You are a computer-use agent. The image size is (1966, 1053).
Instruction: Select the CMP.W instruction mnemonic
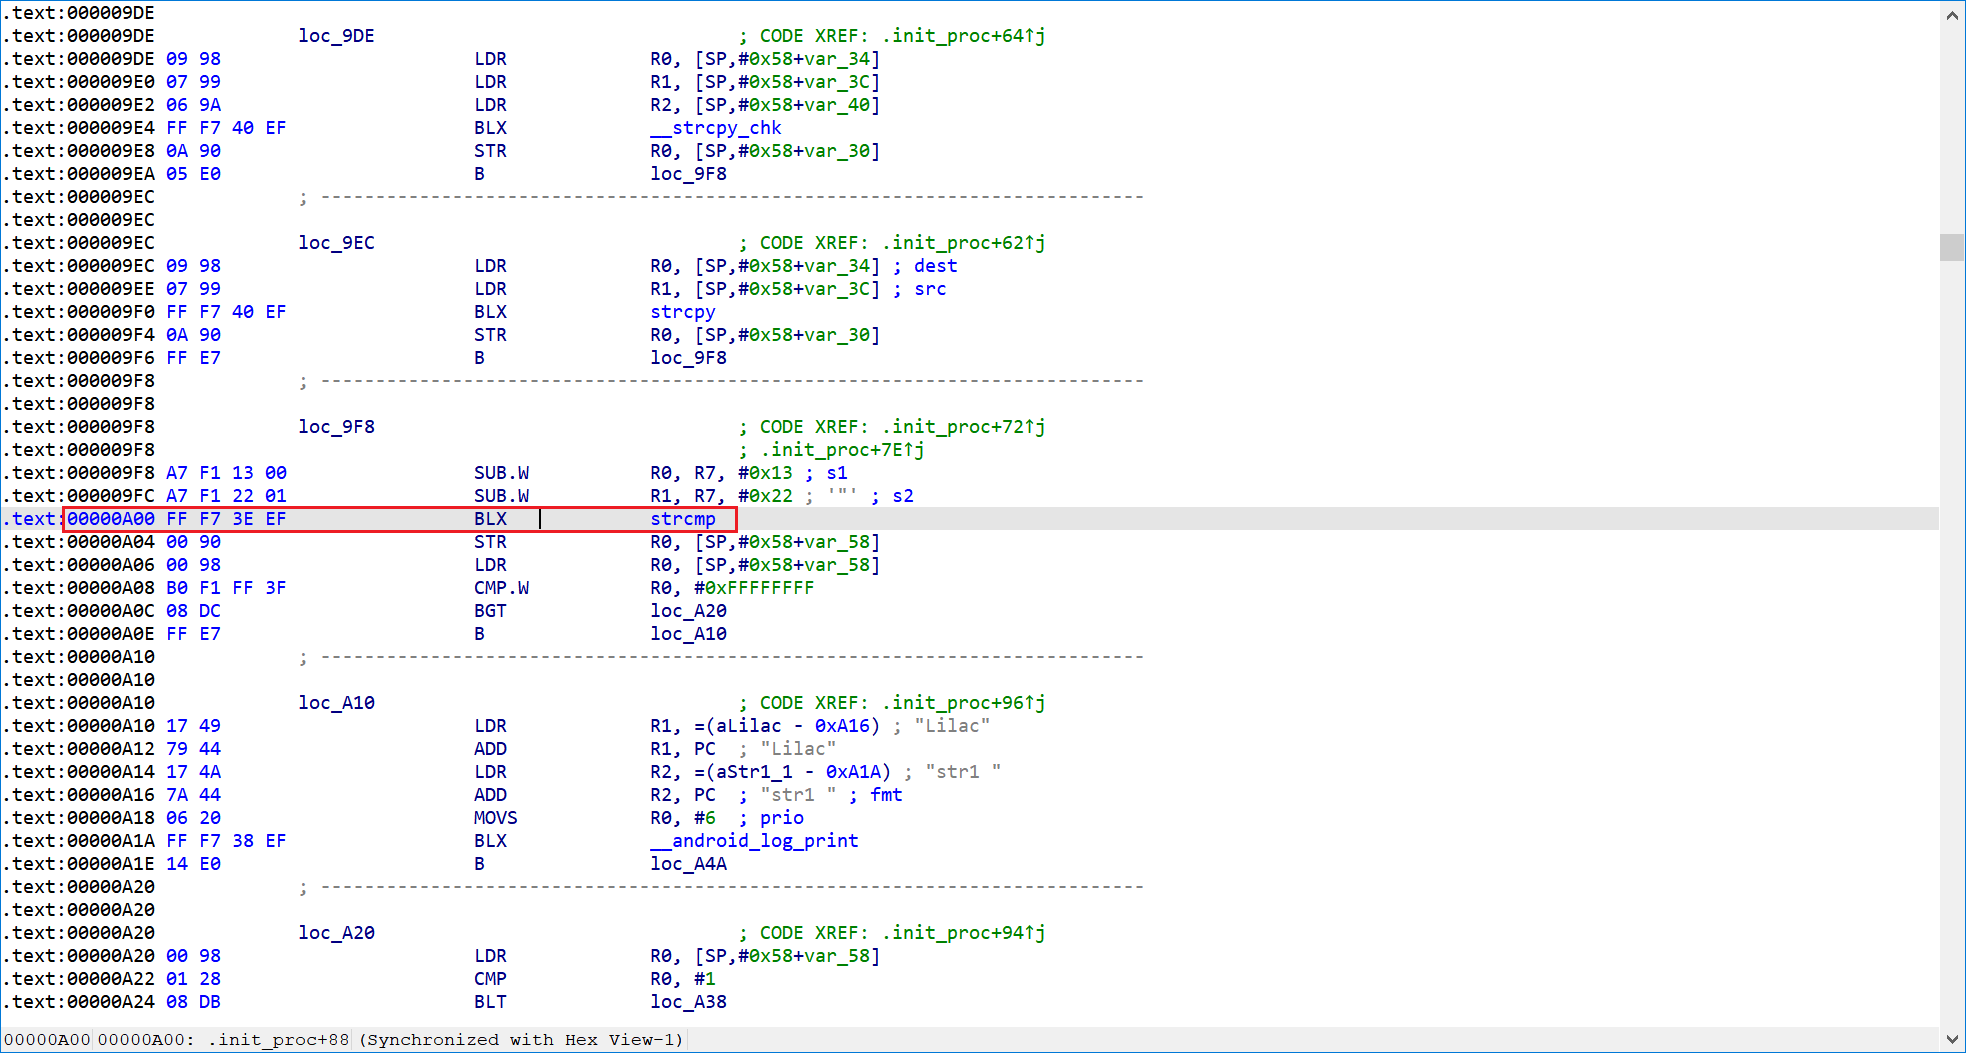(x=501, y=588)
